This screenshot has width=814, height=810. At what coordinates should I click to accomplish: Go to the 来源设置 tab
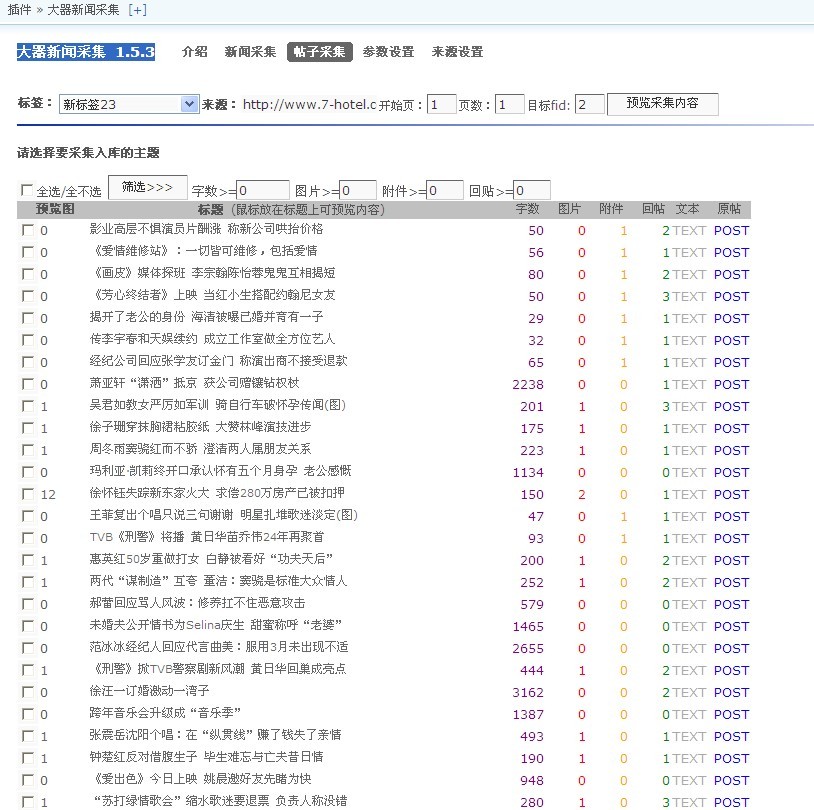point(457,52)
